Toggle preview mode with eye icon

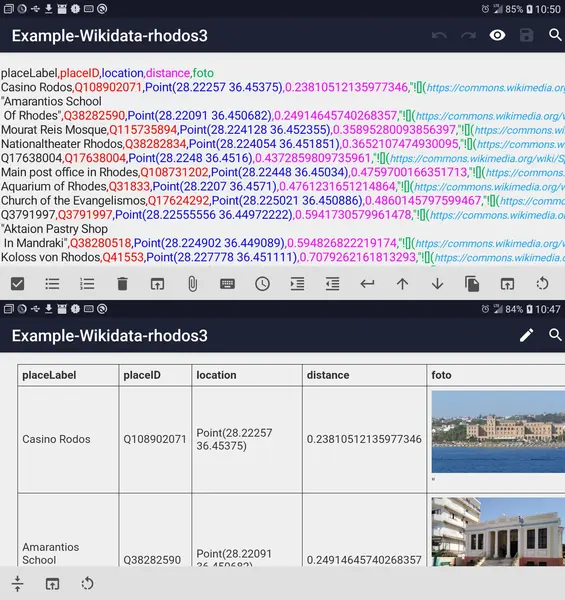497,36
